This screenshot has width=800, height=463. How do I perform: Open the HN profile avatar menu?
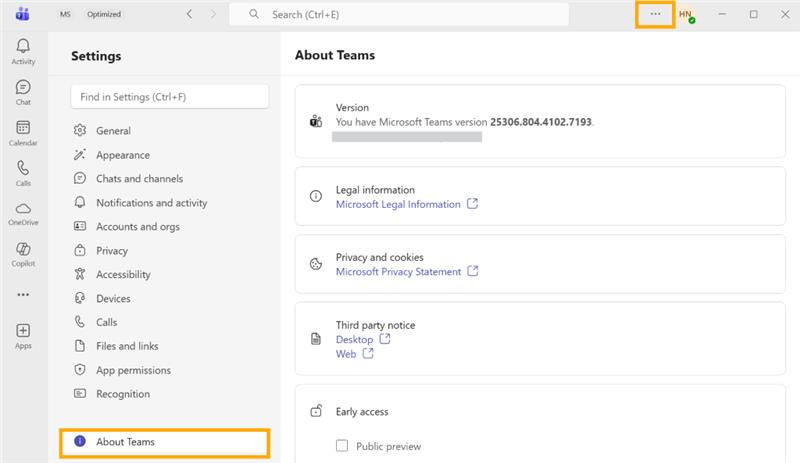686,15
